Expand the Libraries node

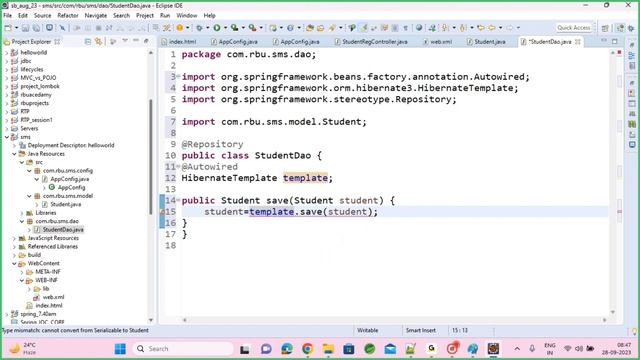[22, 213]
